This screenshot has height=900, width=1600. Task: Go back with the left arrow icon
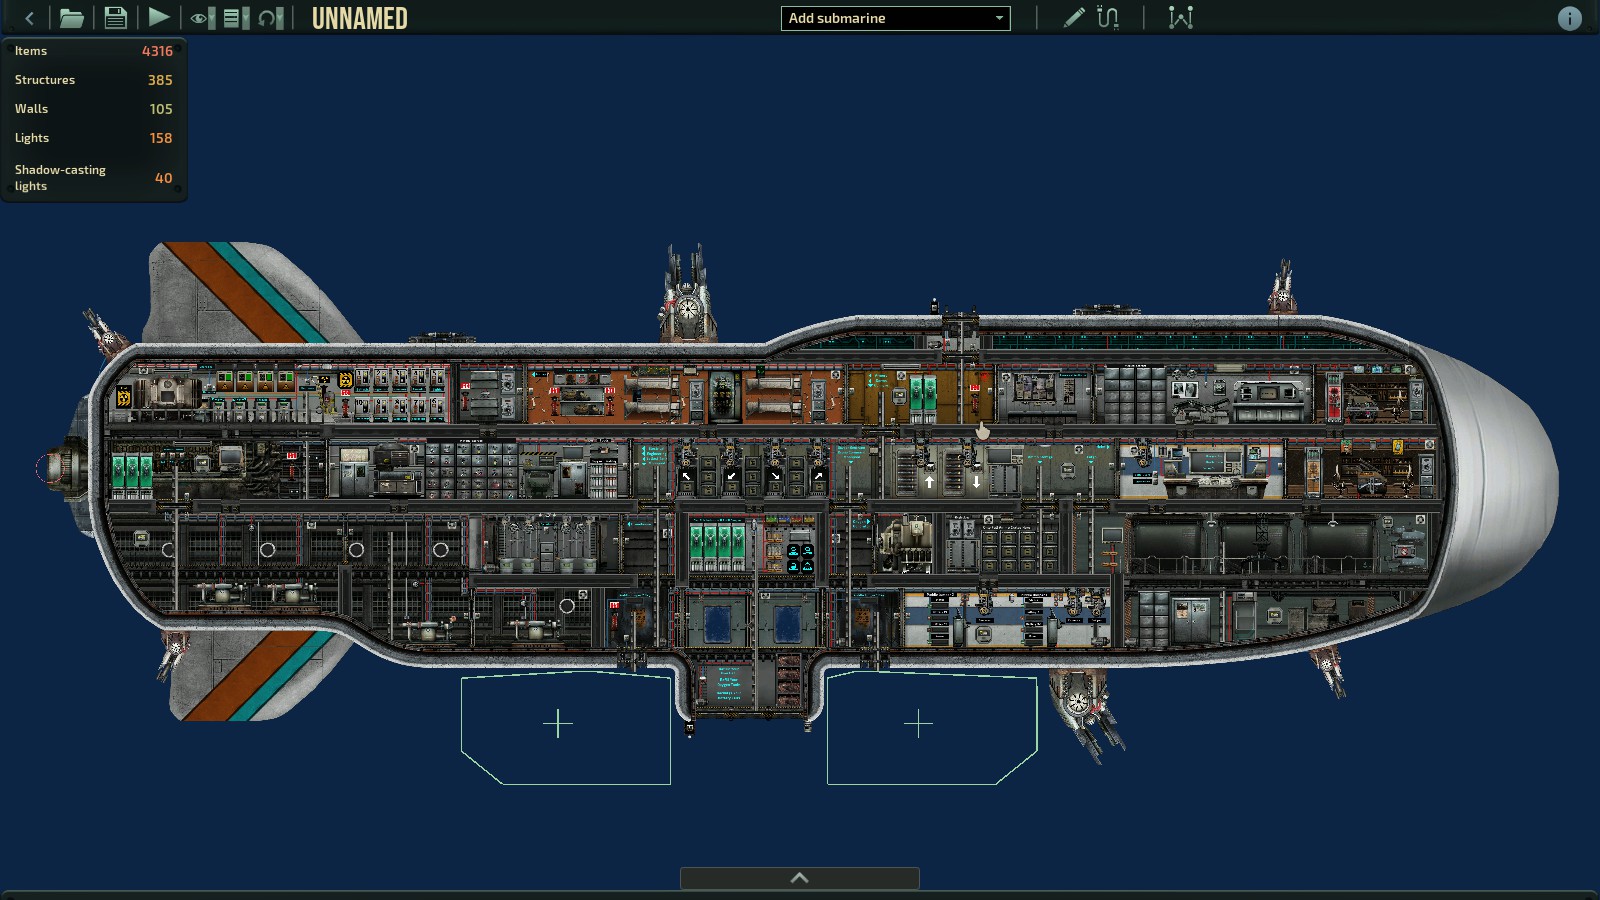[x=29, y=18]
